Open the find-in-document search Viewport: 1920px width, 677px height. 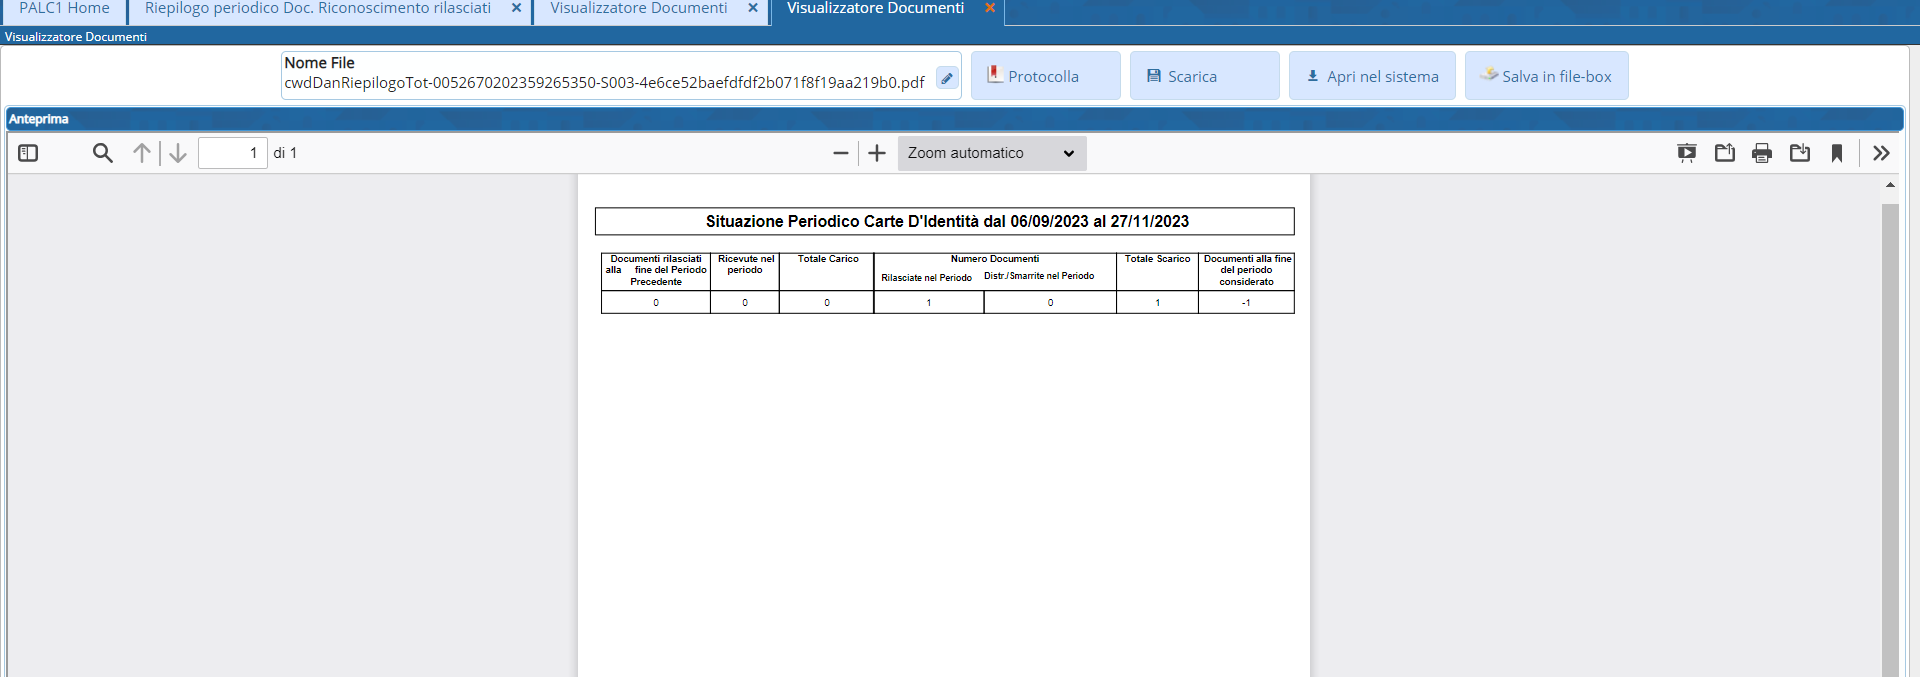coord(102,153)
